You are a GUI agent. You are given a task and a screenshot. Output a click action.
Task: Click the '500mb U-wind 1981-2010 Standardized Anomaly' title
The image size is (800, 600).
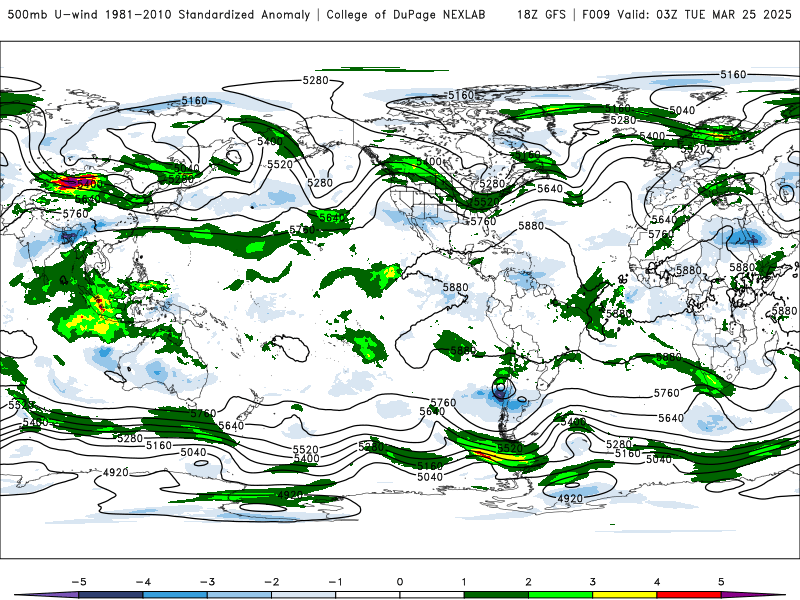coord(159,15)
